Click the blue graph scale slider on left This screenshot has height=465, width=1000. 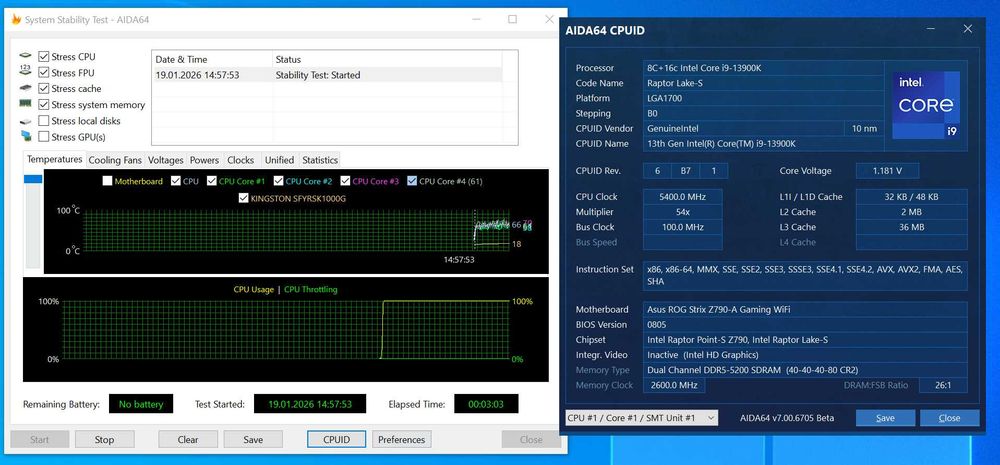(x=33, y=179)
